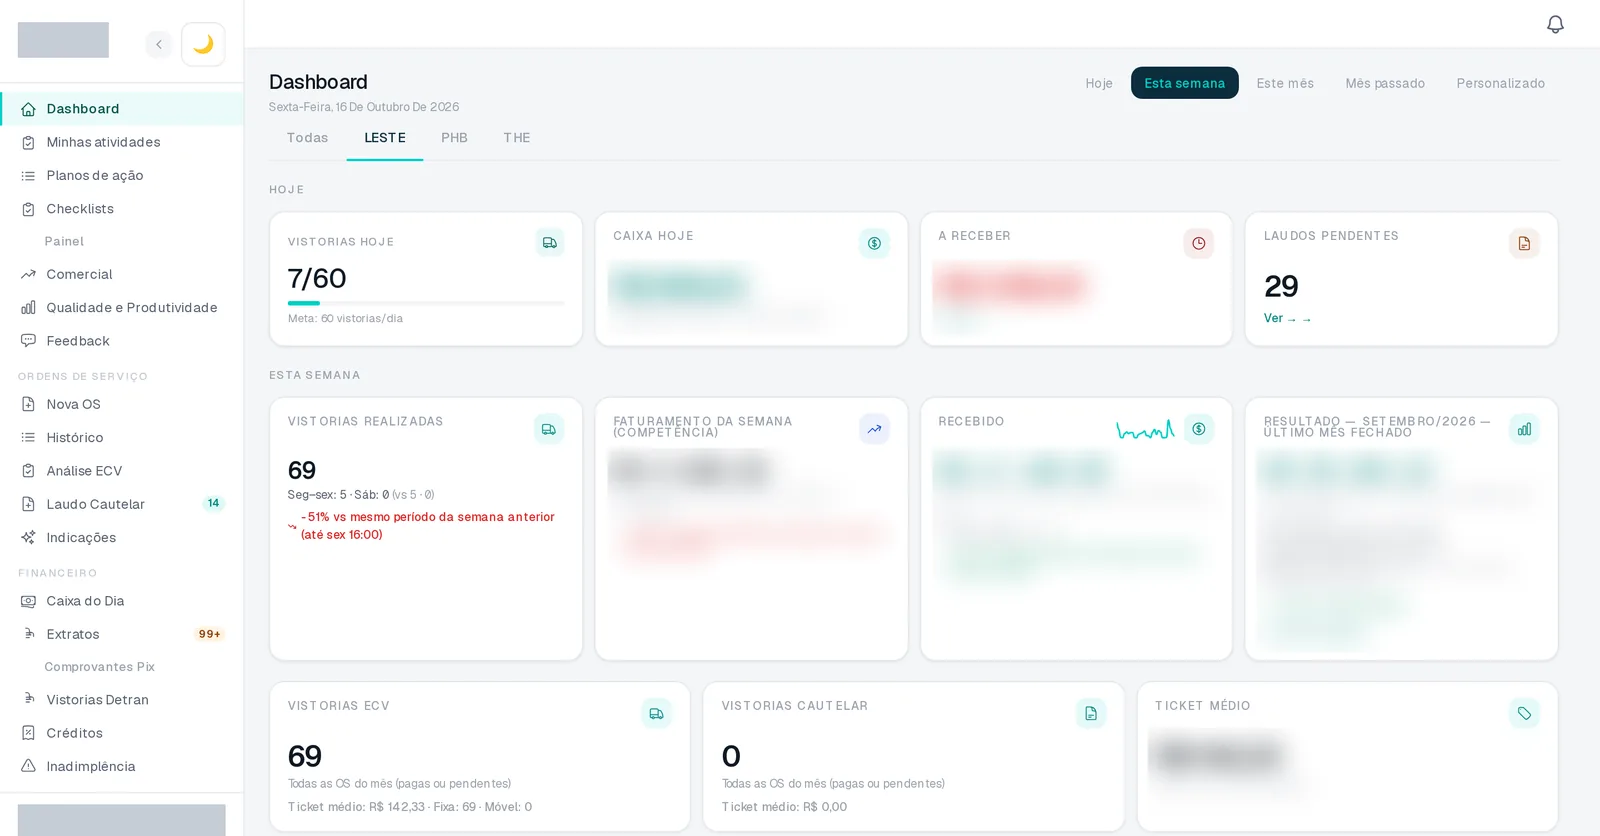Select the Mês passado period filter
Viewport: 1600px width, 836px height.
click(x=1385, y=83)
